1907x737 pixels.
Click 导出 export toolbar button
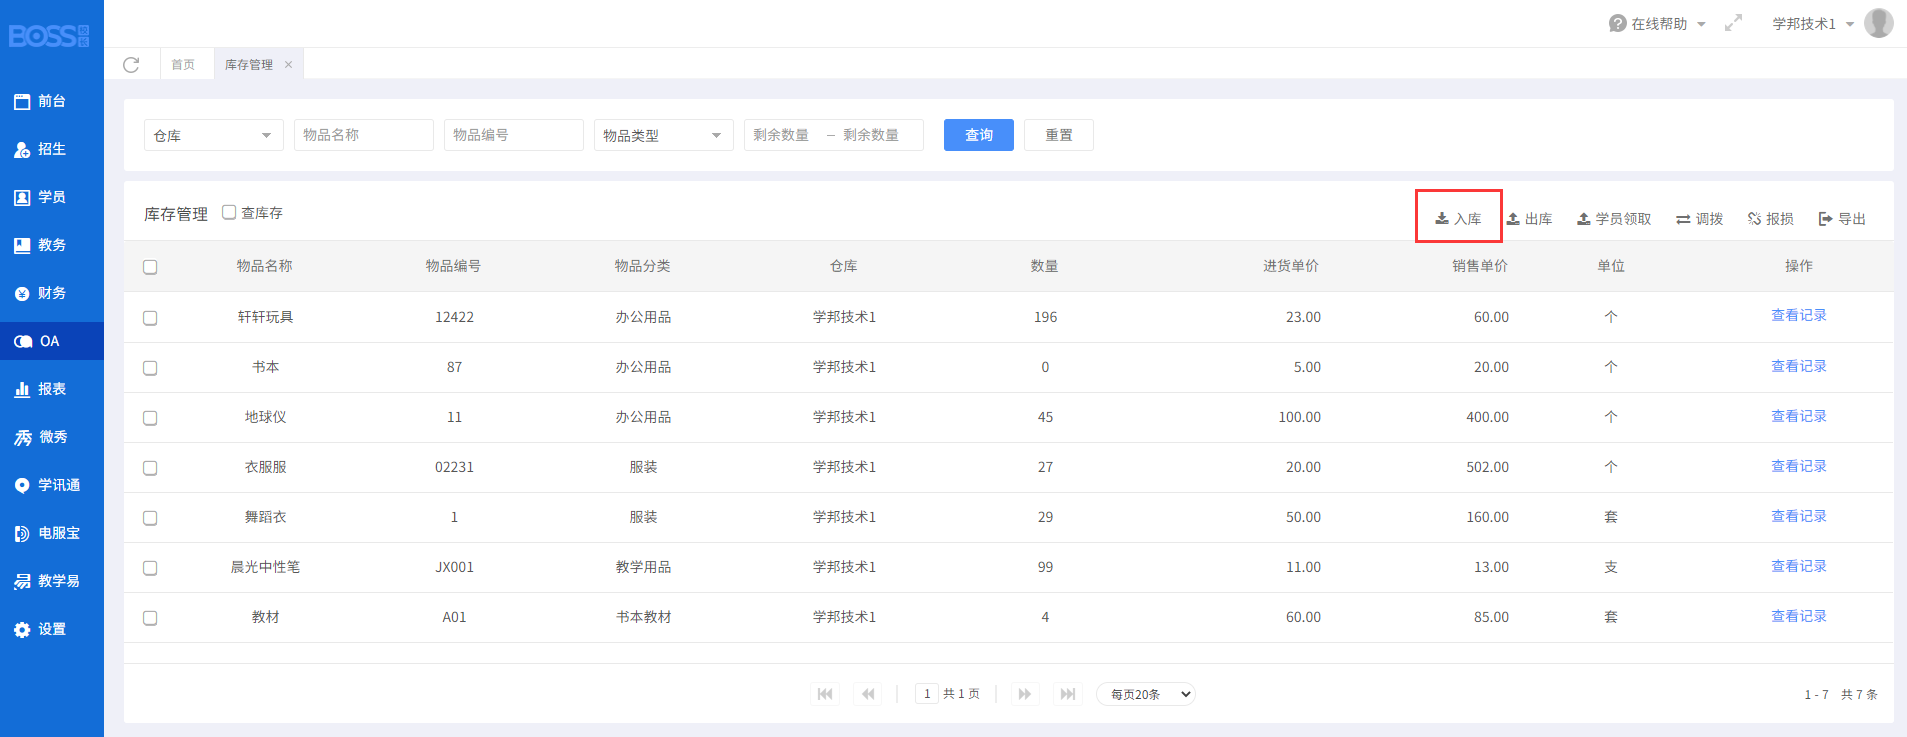click(1842, 219)
